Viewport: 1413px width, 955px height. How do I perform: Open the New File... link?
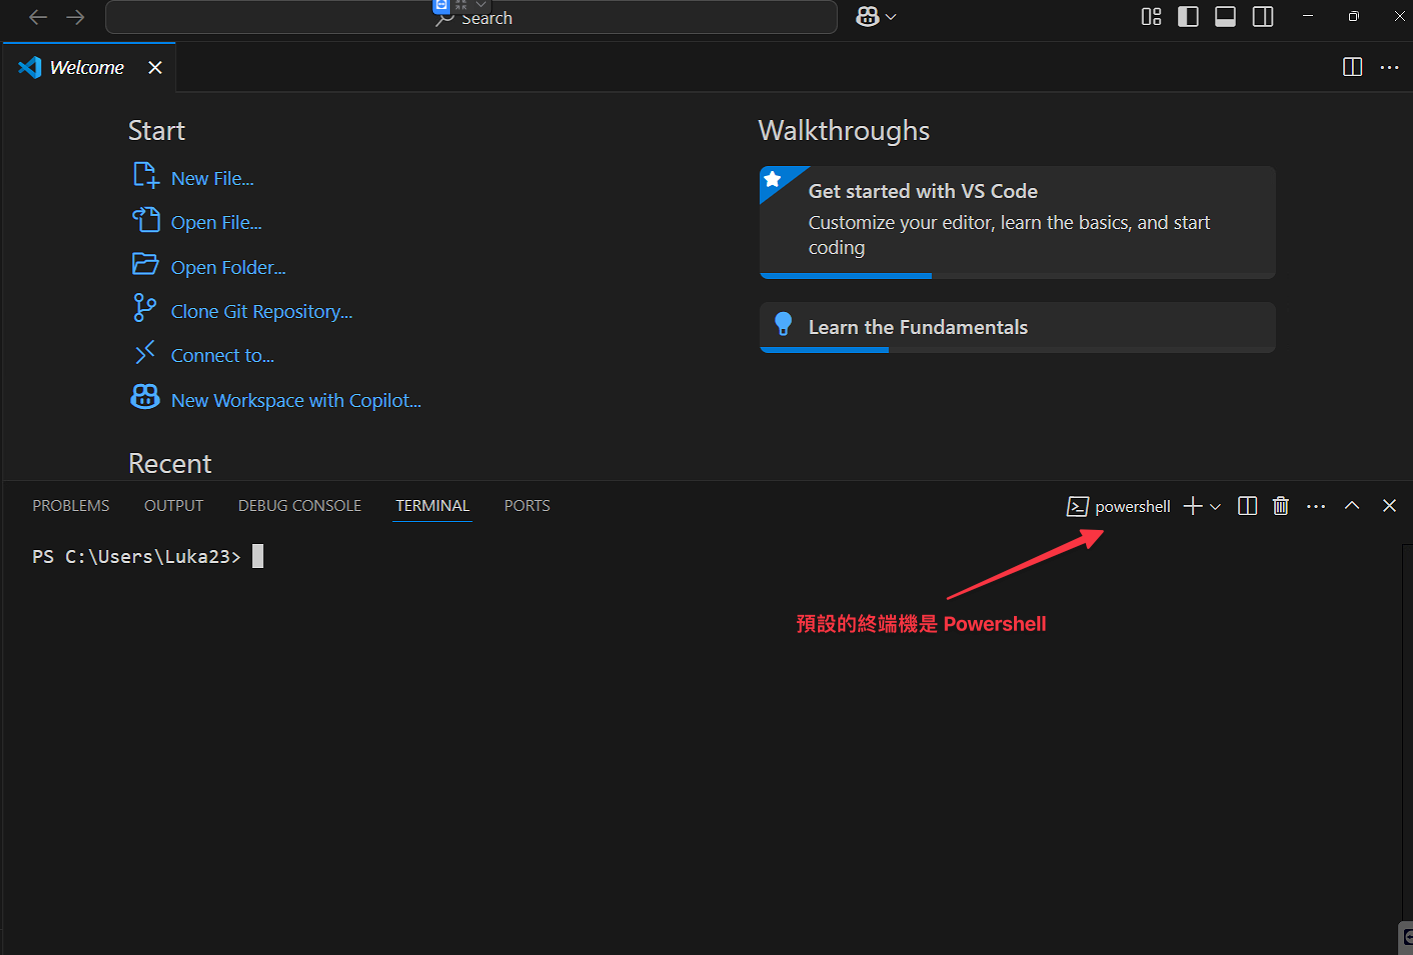click(212, 179)
